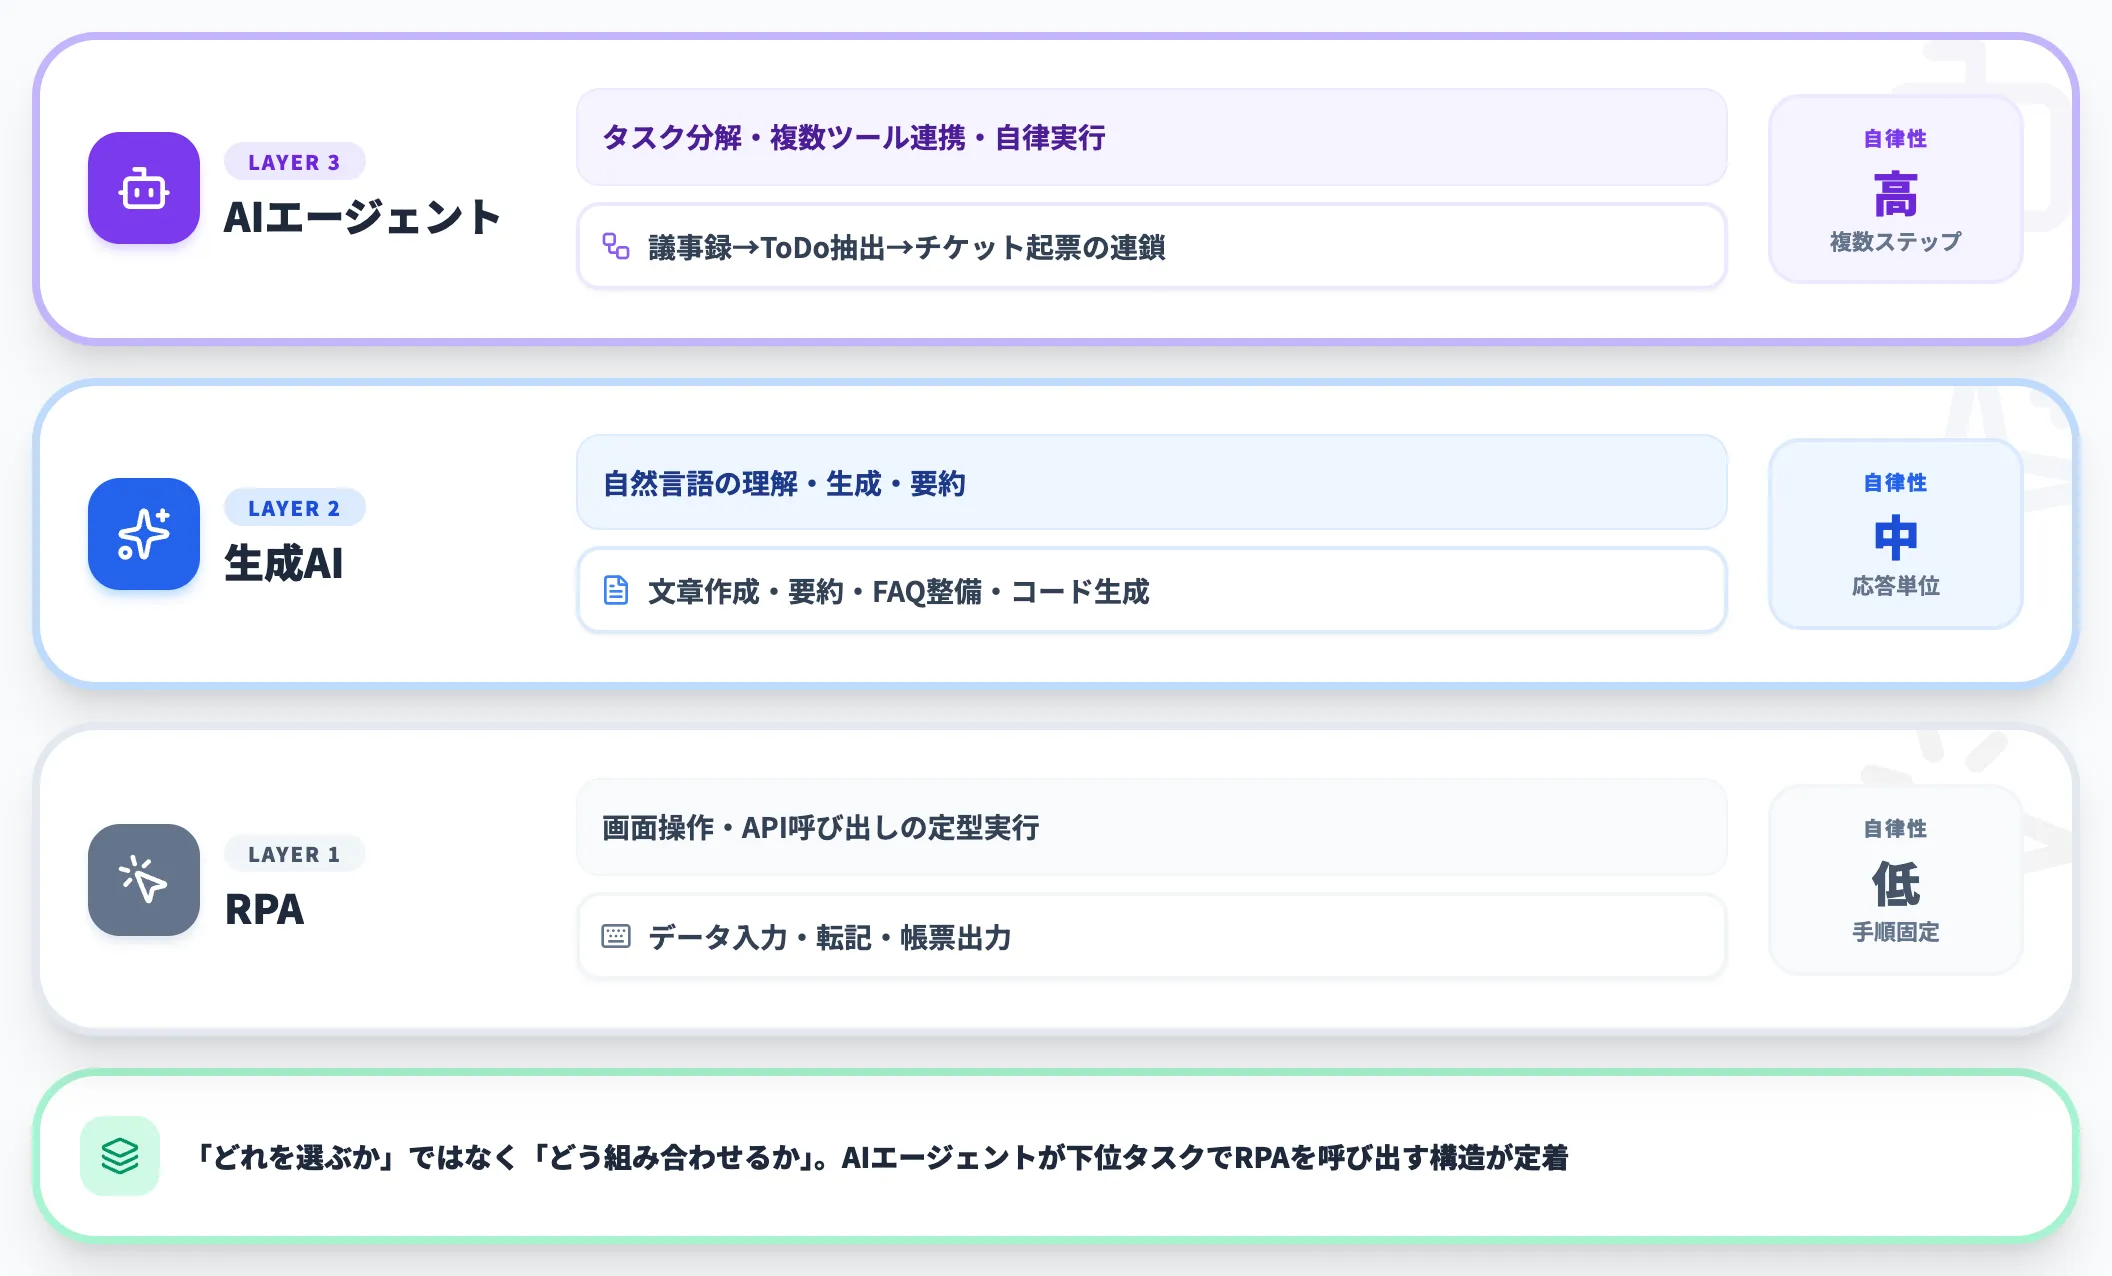
Task: Select the LAYER 1 badge
Action: [294, 854]
